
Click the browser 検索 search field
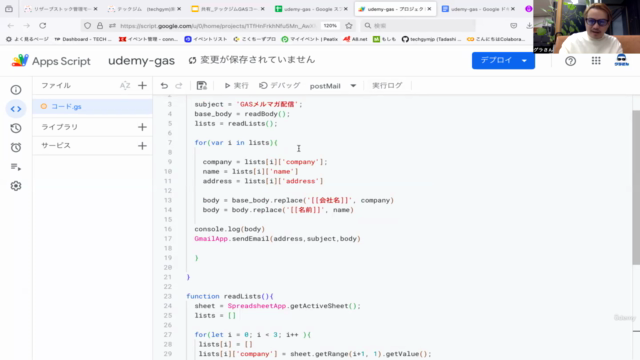[x=418, y=26]
